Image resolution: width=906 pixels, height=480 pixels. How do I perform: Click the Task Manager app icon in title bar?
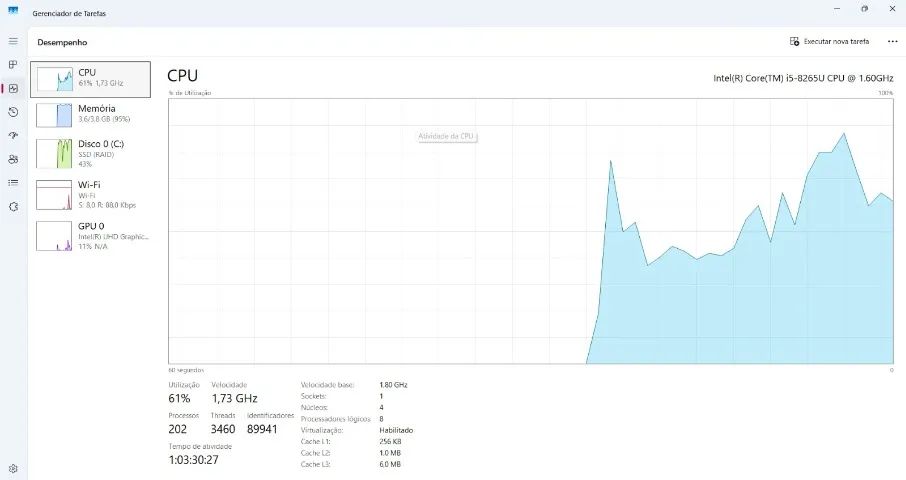point(13,10)
